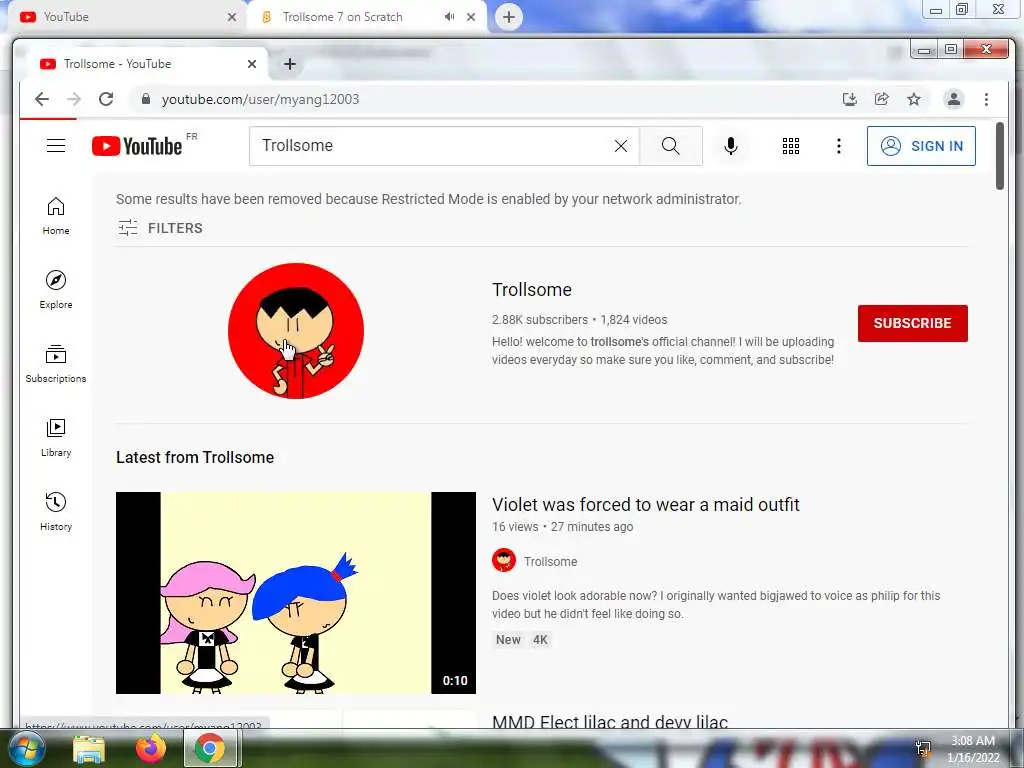Image resolution: width=1024 pixels, height=768 pixels.
Task: Open Firefox from the taskbar
Action: [x=151, y=748]
